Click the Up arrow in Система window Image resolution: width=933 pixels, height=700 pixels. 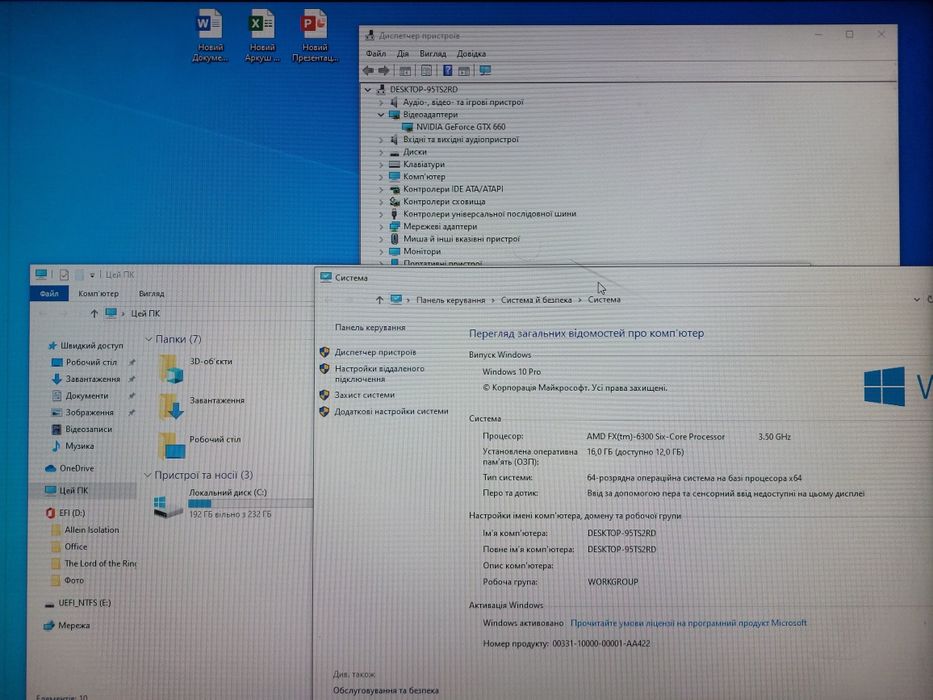click(x=379, y=300)
